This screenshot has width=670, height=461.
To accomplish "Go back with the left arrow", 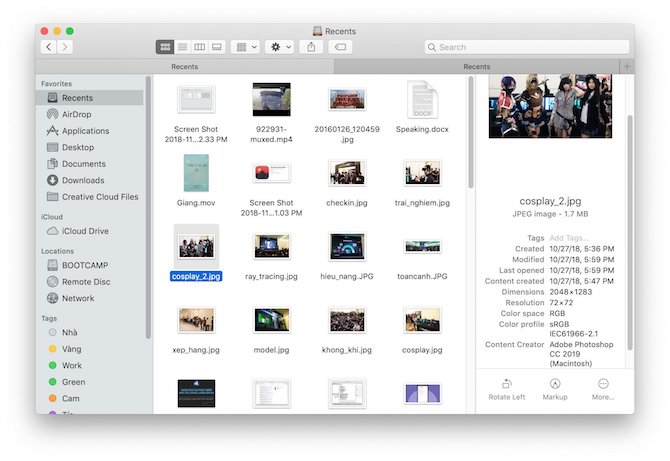I will pos(48,47).
